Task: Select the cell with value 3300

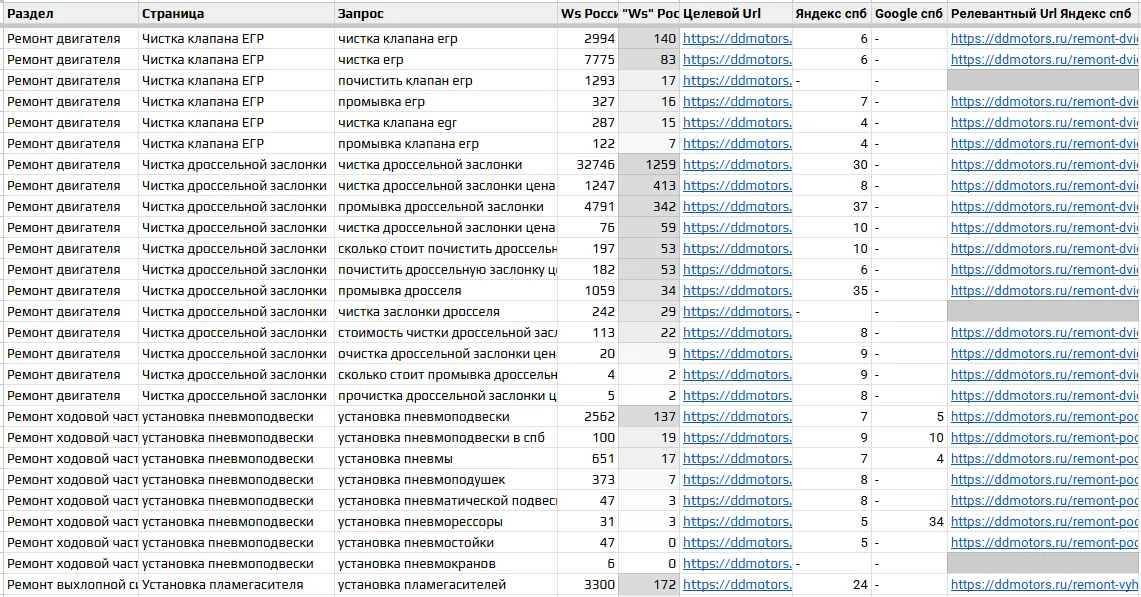Action: tap(588, 585)
